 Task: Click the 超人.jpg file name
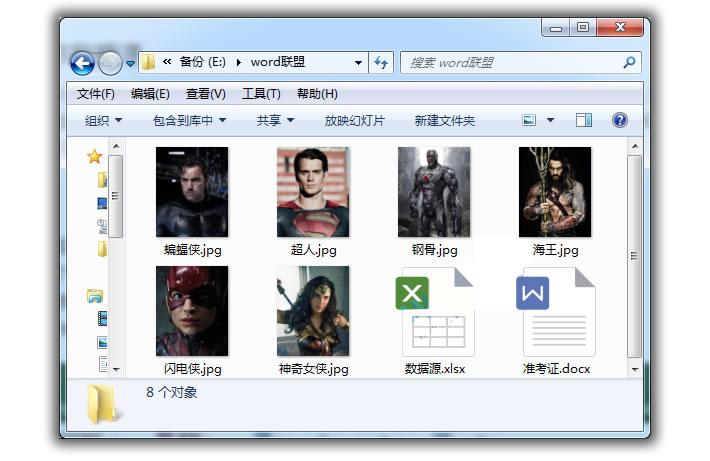click(313, 250)
